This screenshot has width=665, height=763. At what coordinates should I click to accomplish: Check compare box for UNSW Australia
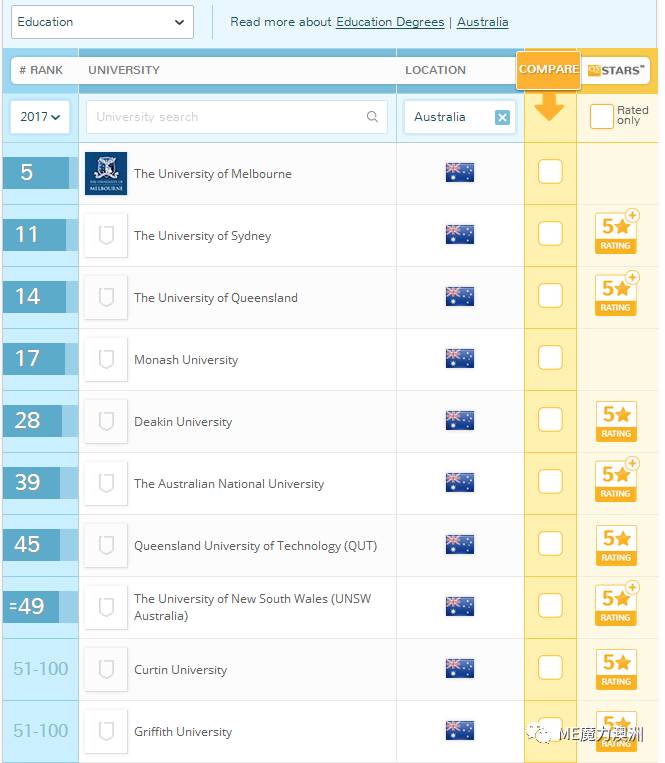[550, 605]
